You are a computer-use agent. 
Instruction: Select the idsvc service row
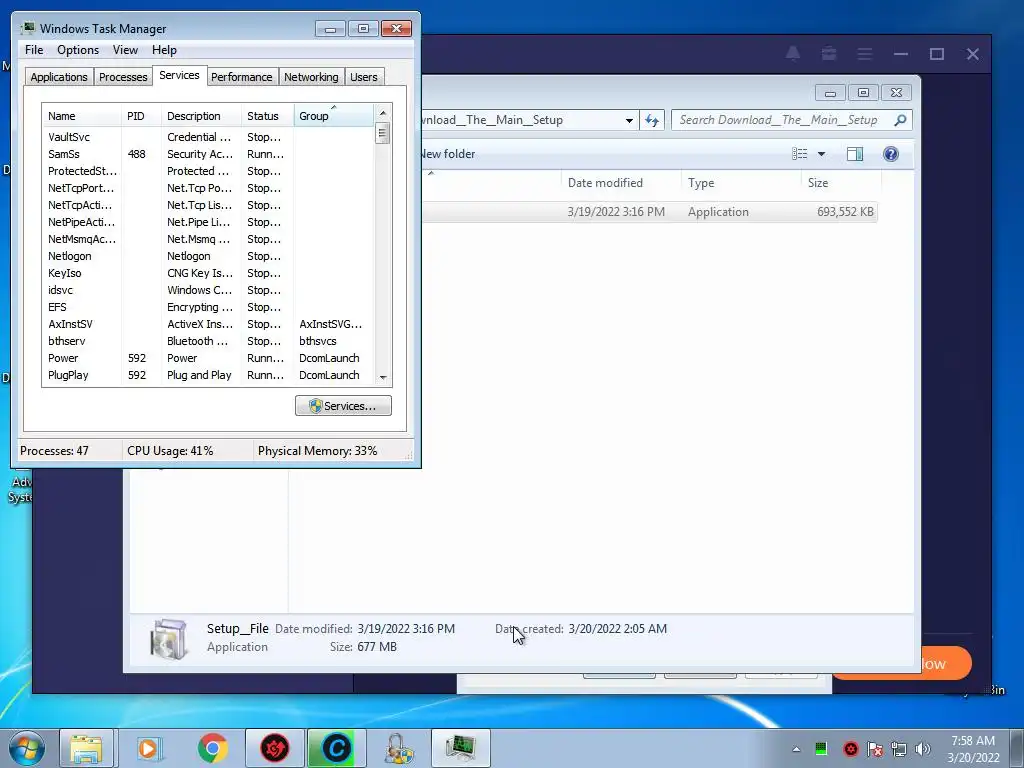208,290
